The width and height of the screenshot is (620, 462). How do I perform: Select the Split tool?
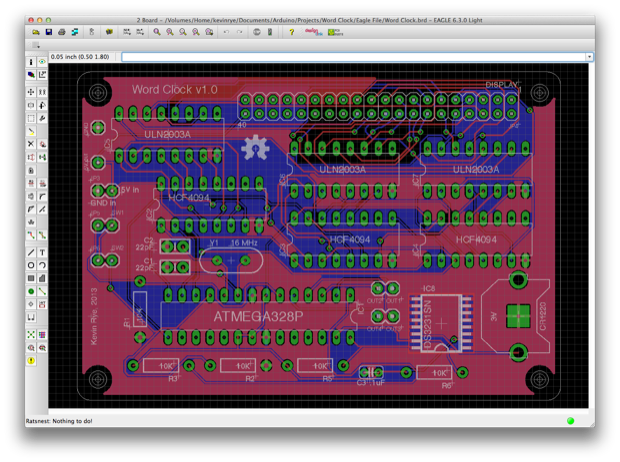click(31, 209)
